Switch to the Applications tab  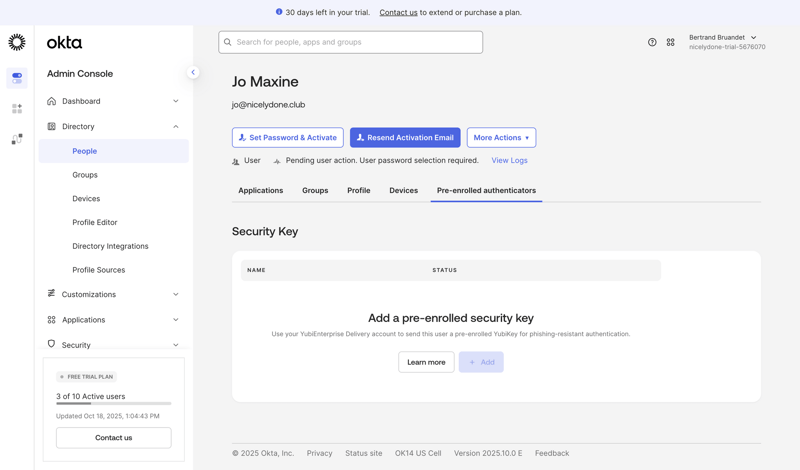(261, 190)
